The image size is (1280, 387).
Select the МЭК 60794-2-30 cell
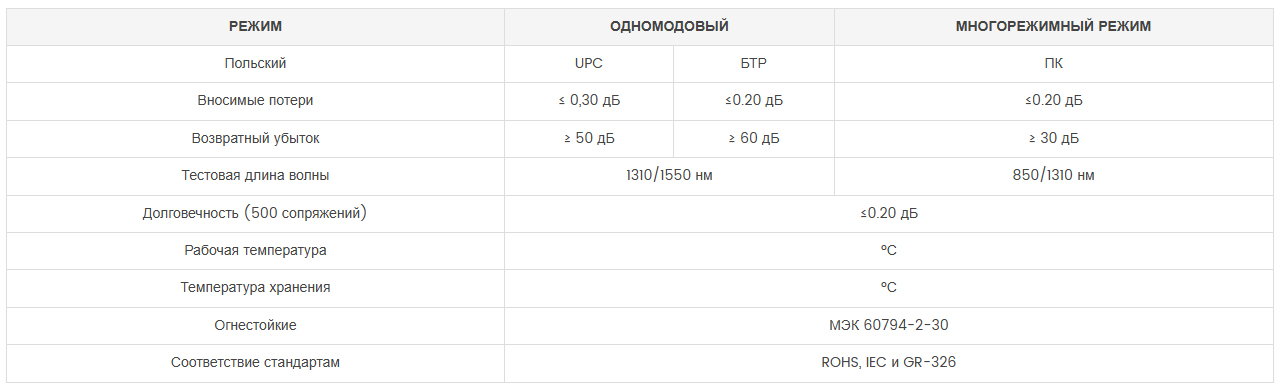coord(888,325)
